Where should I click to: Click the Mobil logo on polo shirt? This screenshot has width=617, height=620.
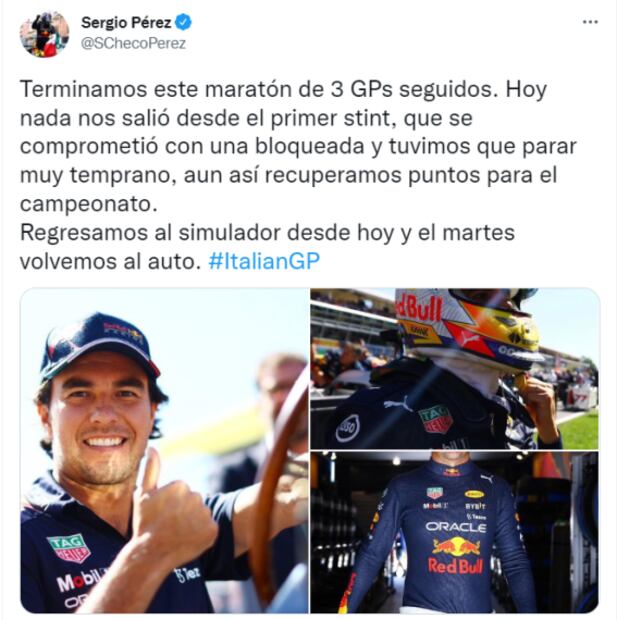point(79,581)
